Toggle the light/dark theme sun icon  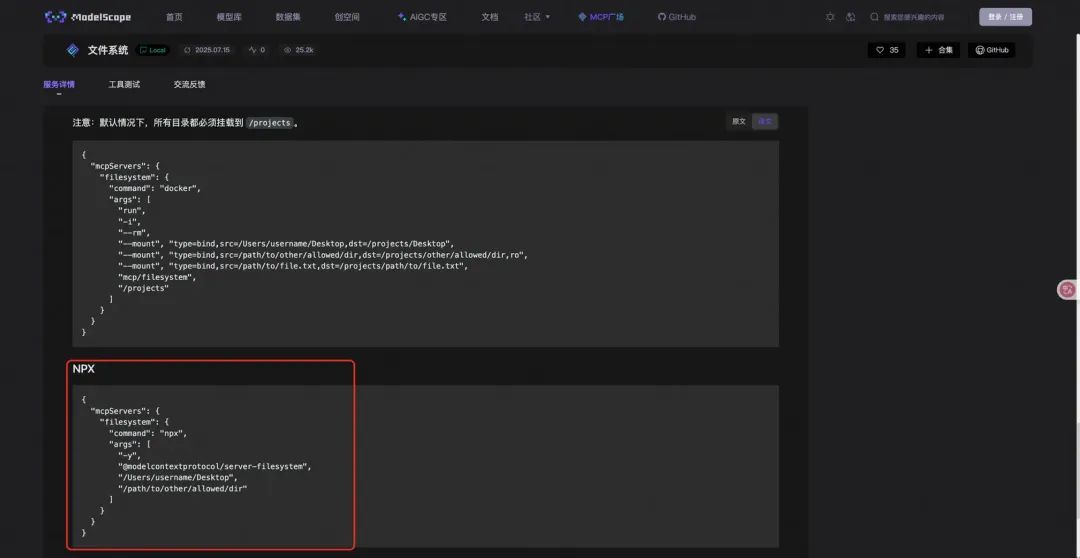pos(830,17)
